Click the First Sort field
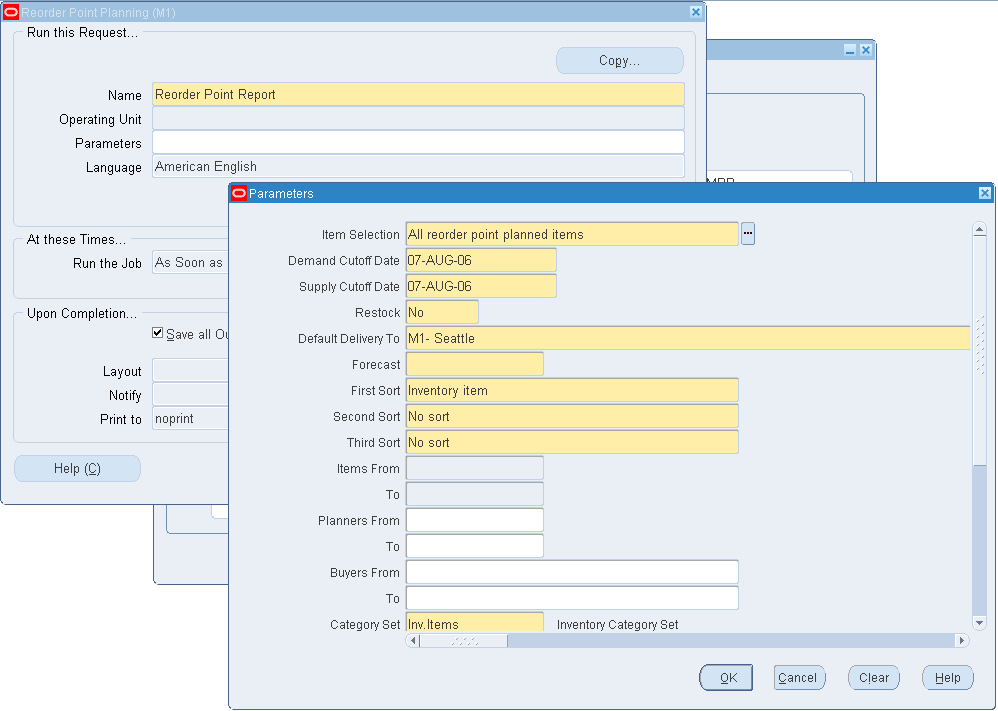The height and width of the screenshot is (711, 998). tap(572, 390)
